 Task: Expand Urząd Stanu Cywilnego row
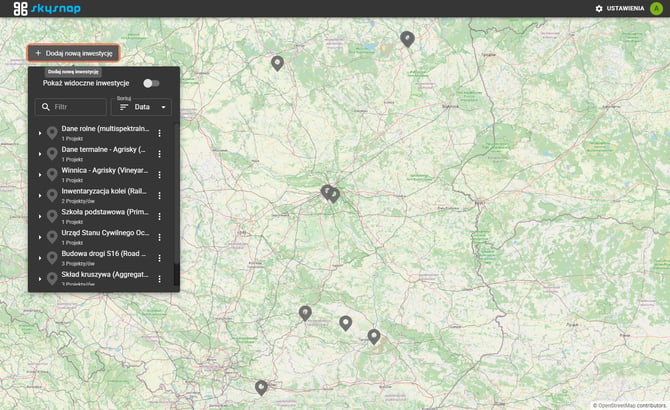tap(40, 237)
